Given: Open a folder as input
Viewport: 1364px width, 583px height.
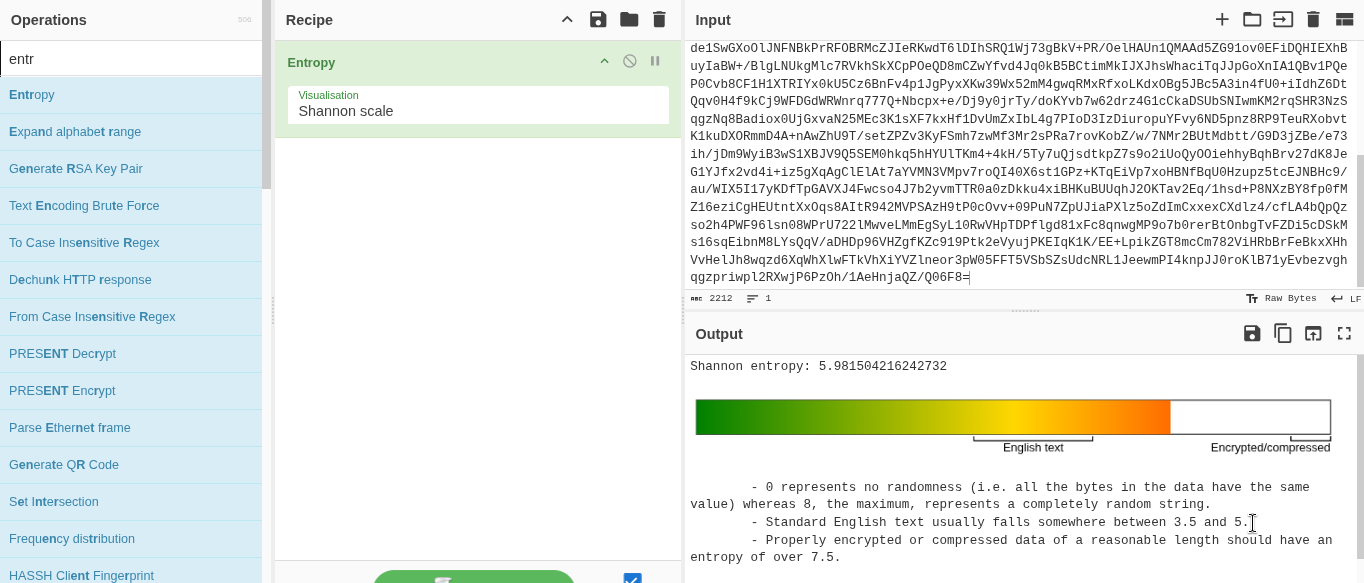Looking at the screenshot, I should [x=1252, y=19].
